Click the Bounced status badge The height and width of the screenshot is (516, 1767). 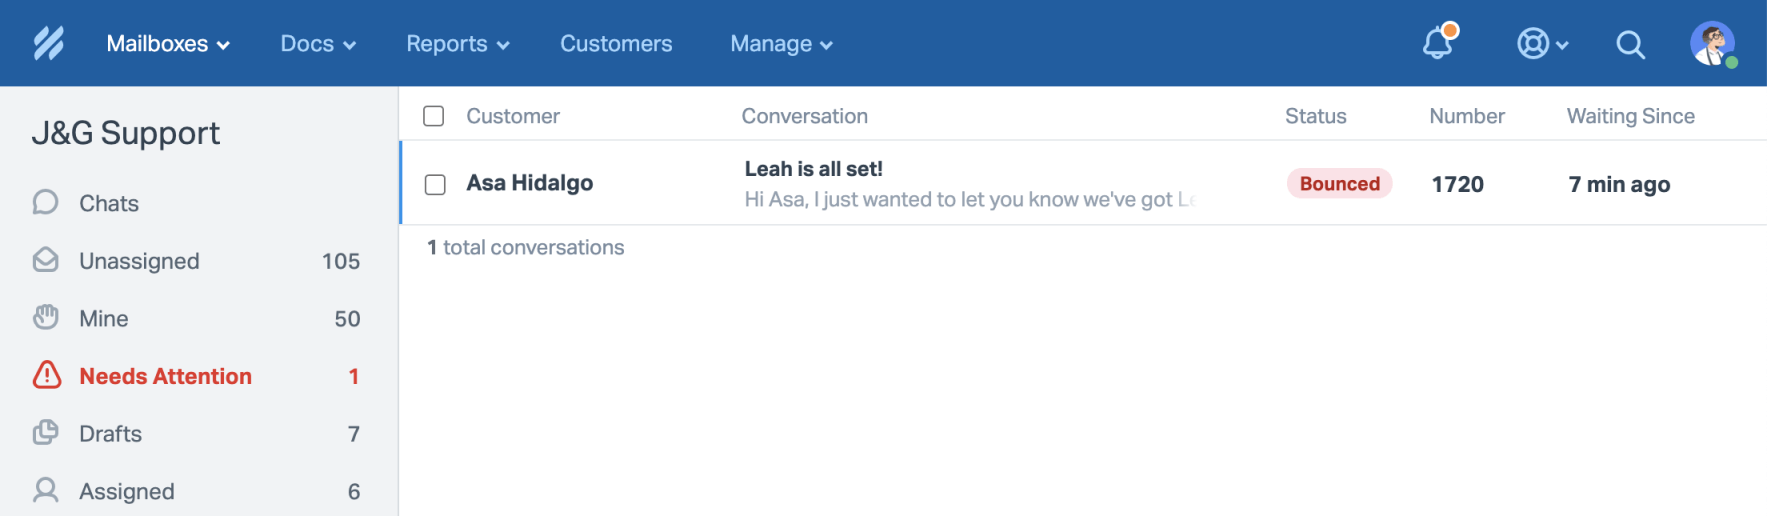point(1339,184)
